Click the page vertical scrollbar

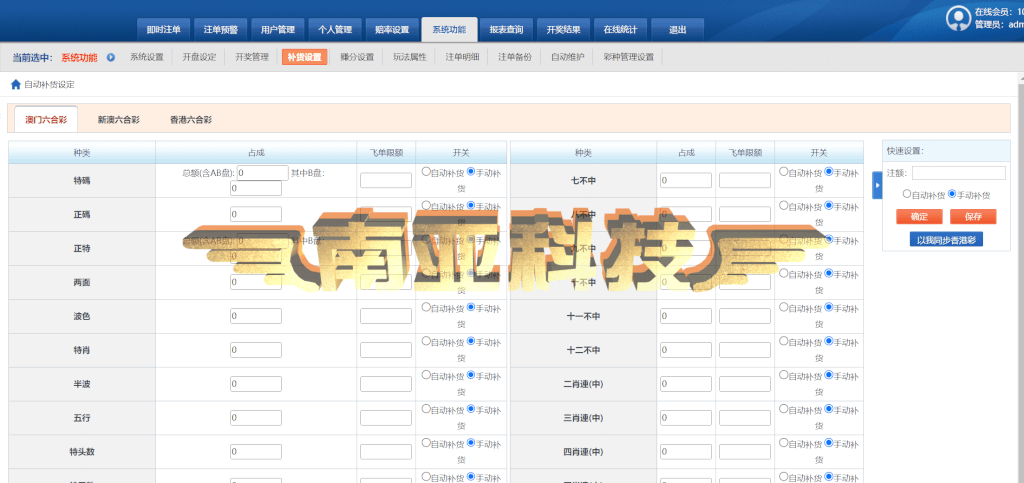pos(1020,277)
